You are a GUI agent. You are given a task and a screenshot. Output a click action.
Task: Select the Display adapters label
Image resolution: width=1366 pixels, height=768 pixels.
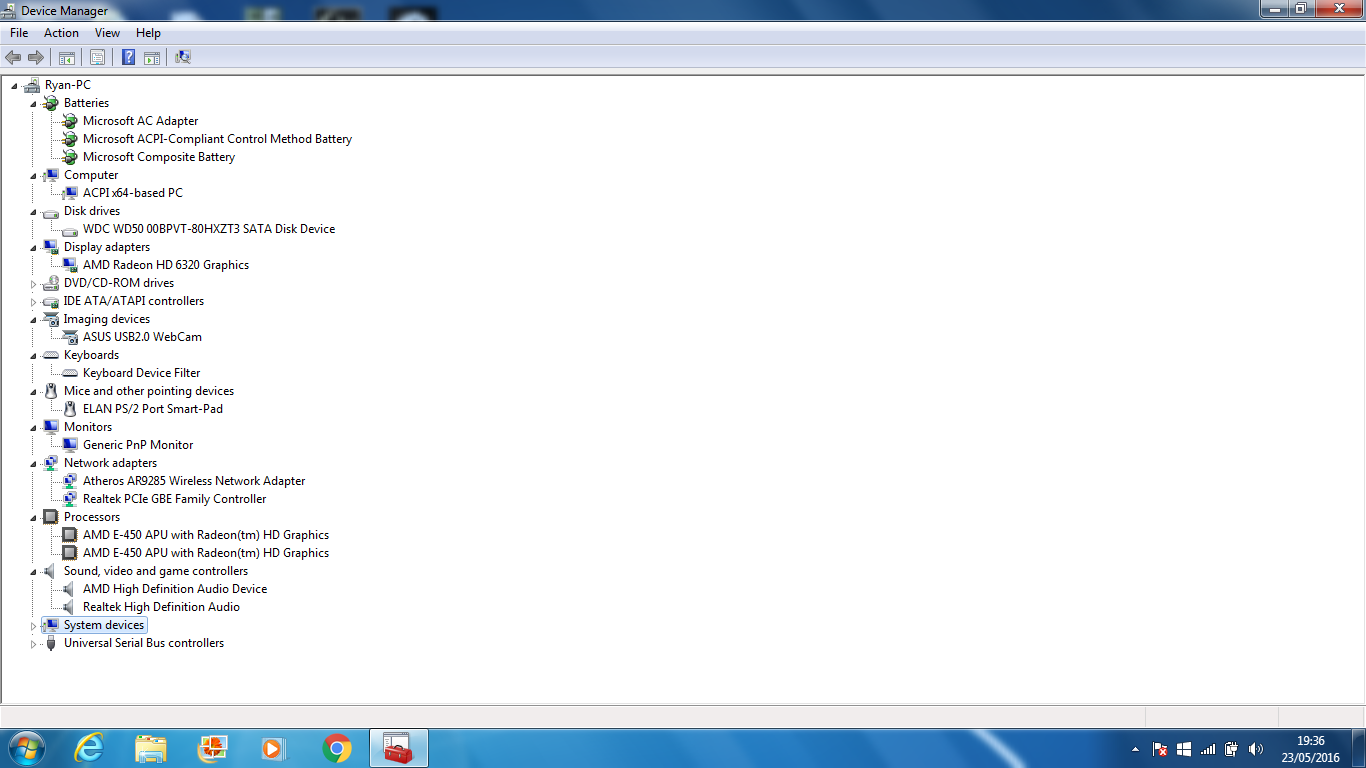tap(107, 247)
